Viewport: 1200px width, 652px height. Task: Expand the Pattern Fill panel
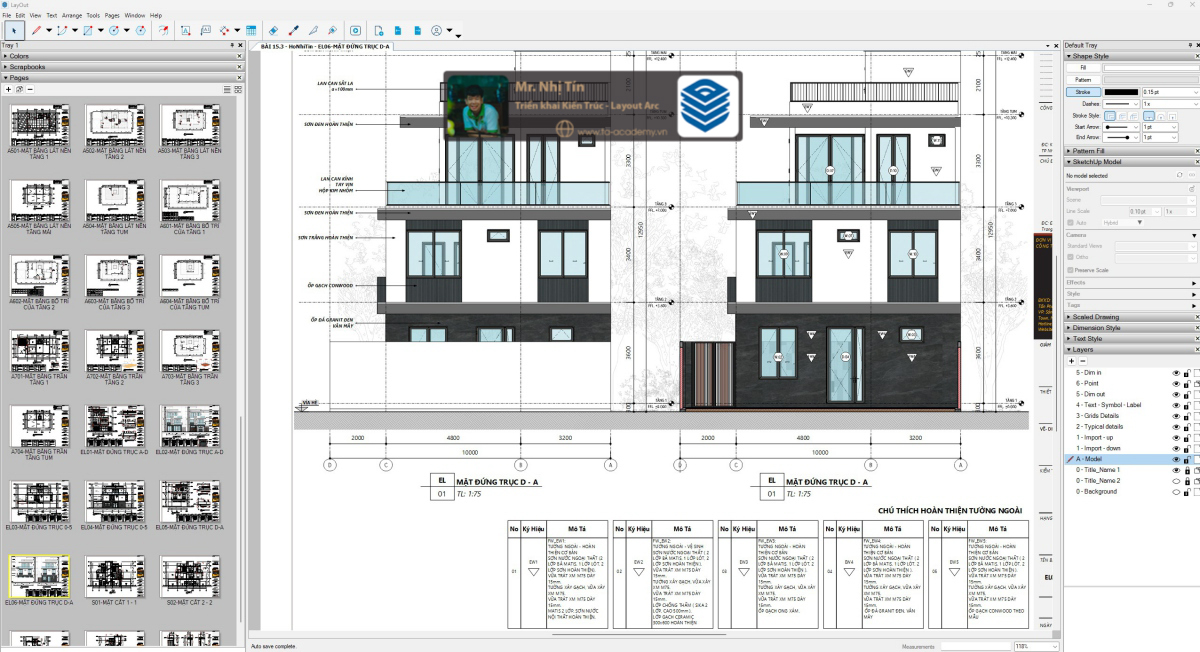1131,151
